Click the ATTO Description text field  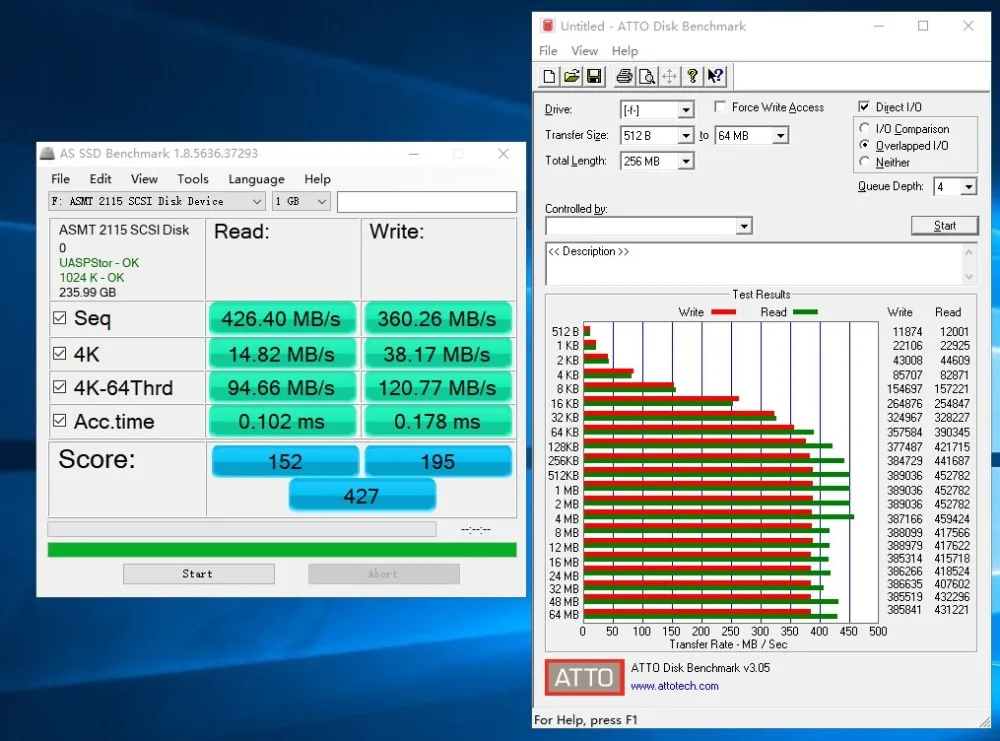point(754,263)
